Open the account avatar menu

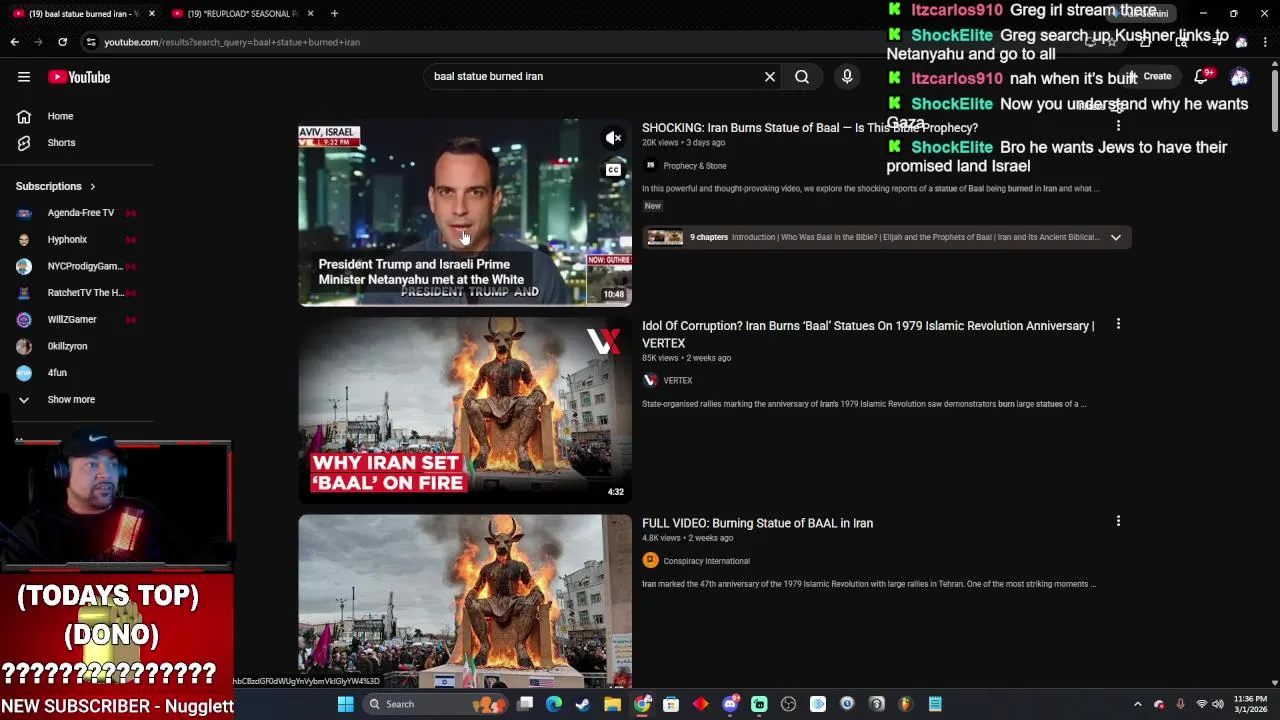pos(1239,77)
